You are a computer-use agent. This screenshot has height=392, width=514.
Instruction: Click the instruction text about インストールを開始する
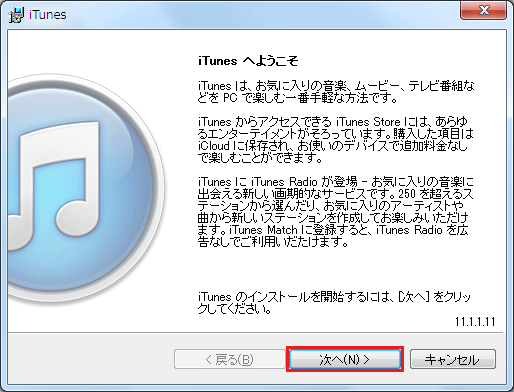(x=334, y=303)
